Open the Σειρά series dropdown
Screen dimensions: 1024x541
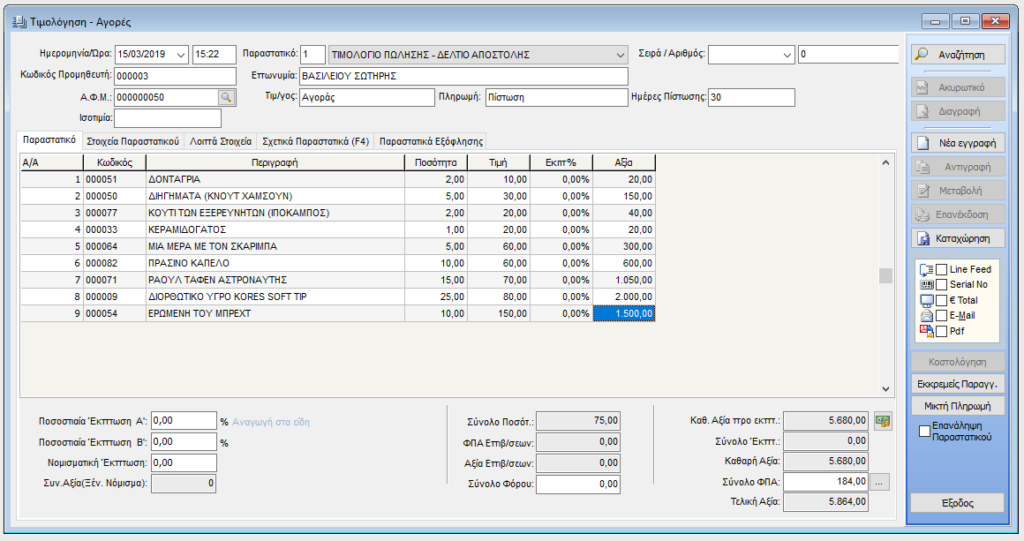click(x=787, y=55)
